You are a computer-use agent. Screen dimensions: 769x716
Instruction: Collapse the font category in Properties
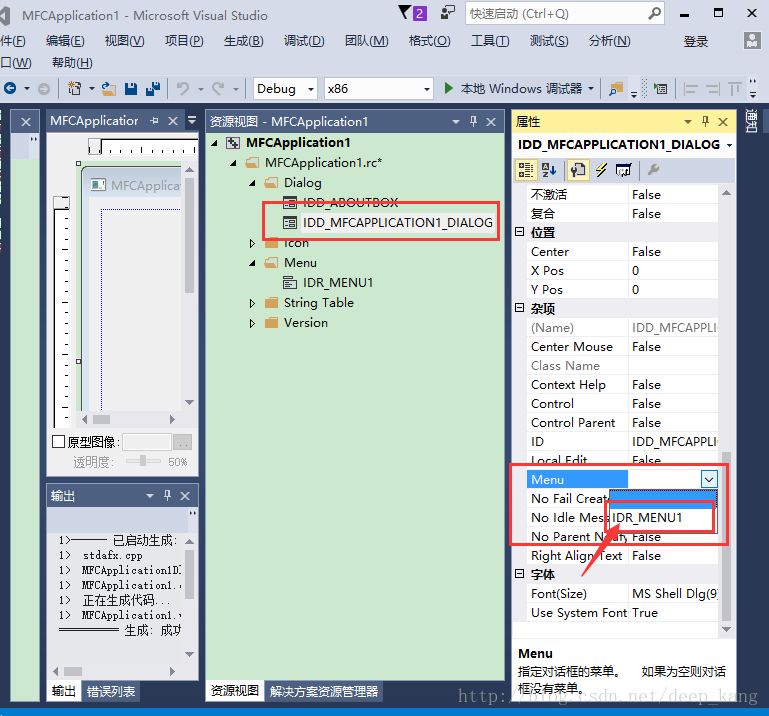click(x=520, y=574)
